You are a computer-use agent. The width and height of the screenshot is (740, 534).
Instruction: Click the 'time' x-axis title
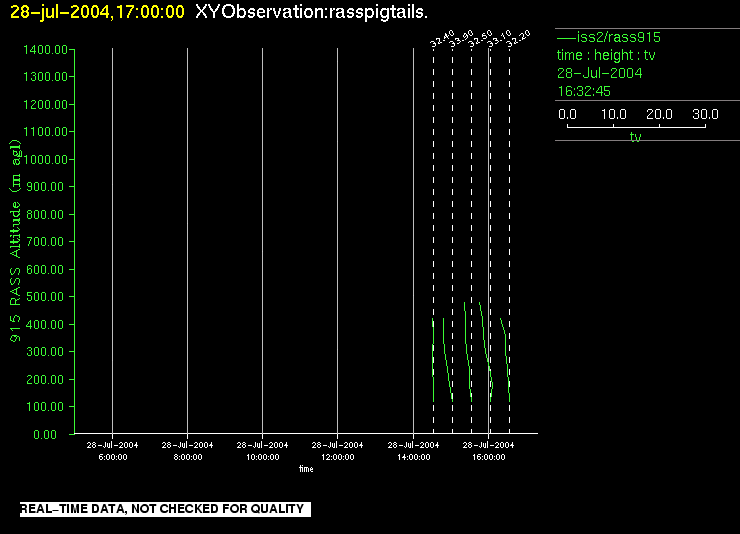coord(306,469)
